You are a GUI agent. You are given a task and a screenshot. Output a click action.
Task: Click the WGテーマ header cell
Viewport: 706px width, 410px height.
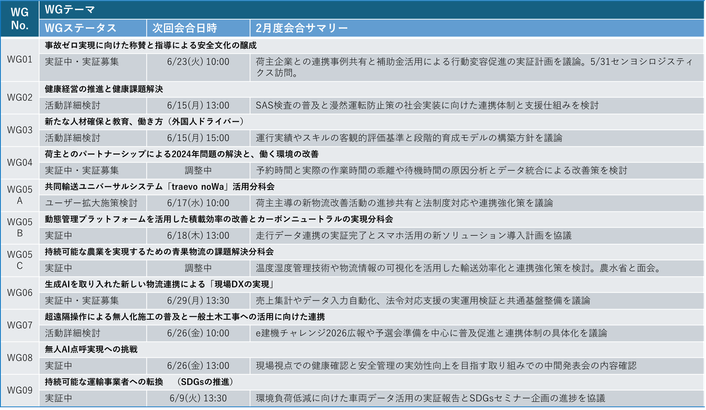pyautogui.click(x=371, y=9)
